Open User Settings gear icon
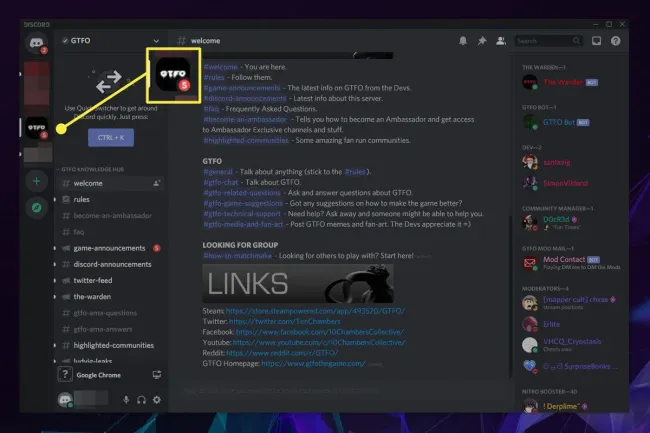This screenshot has height=433, width=650. [x=157, y=399]
